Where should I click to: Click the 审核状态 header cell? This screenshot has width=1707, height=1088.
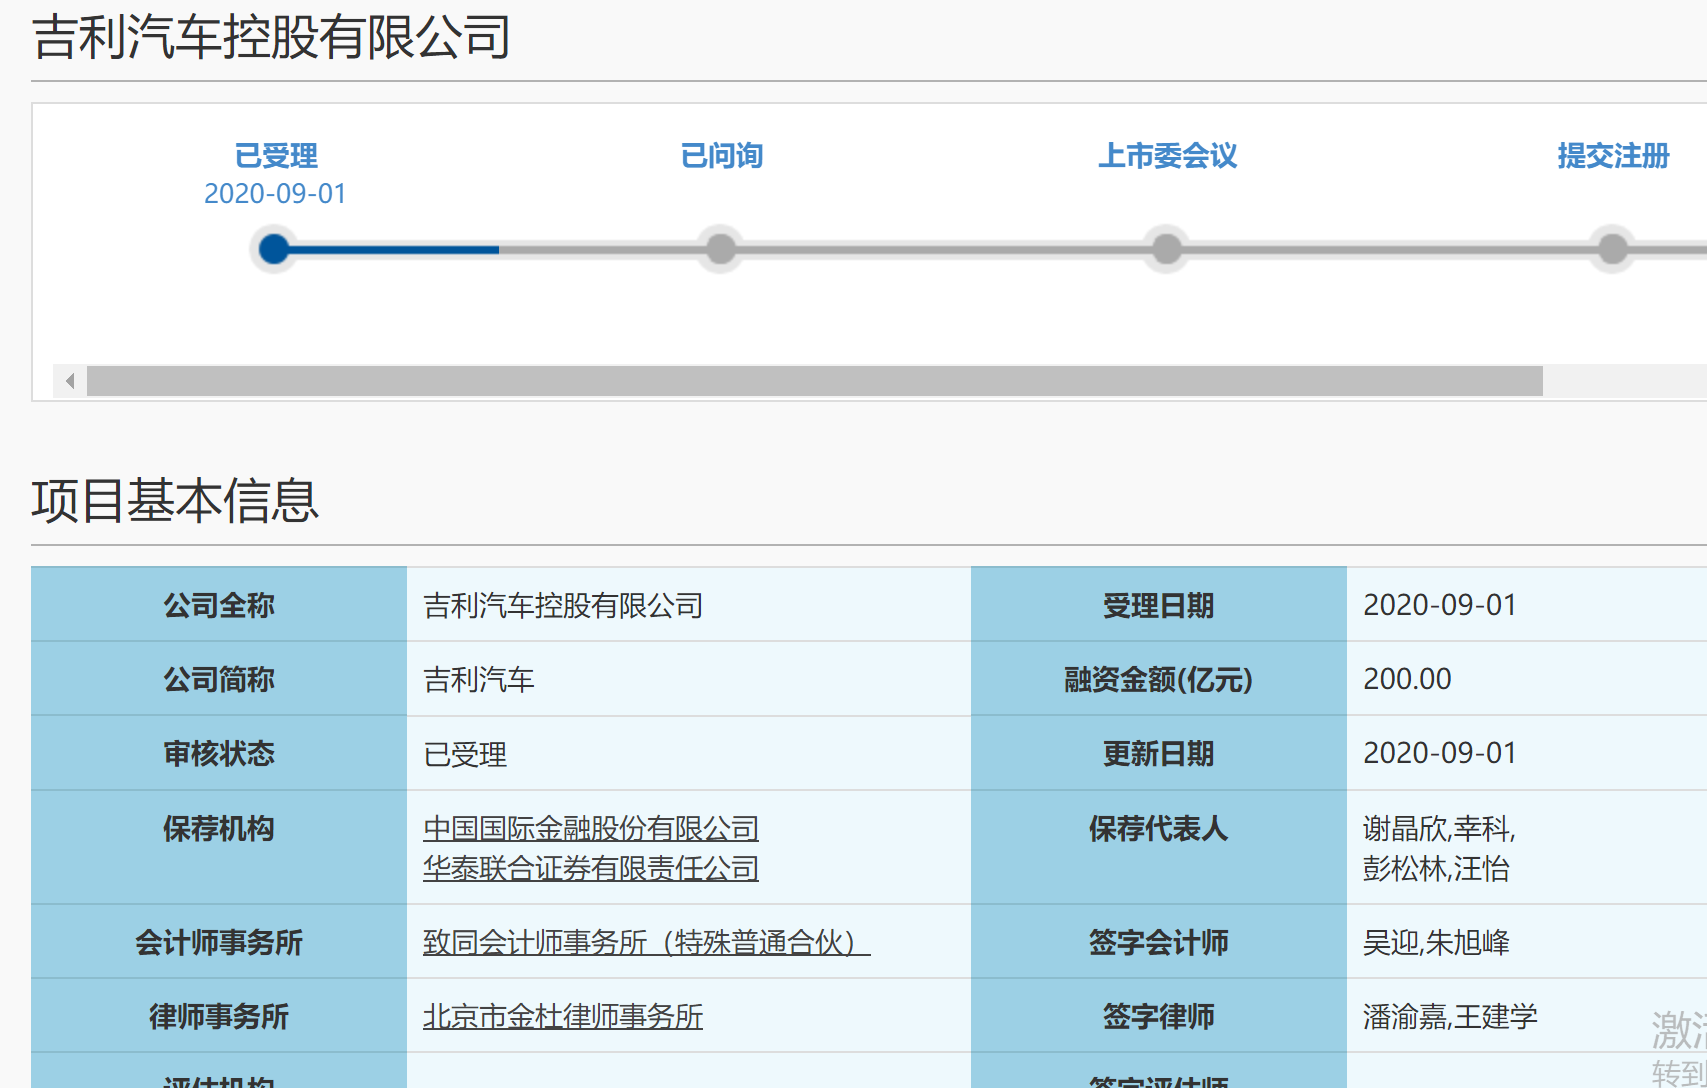[x=219, y=753]
